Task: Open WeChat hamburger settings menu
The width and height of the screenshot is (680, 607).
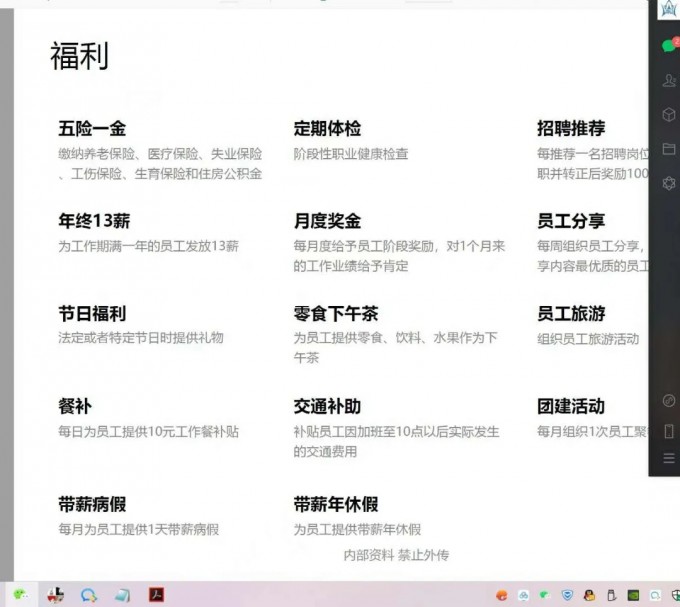Action: point(669,458)
